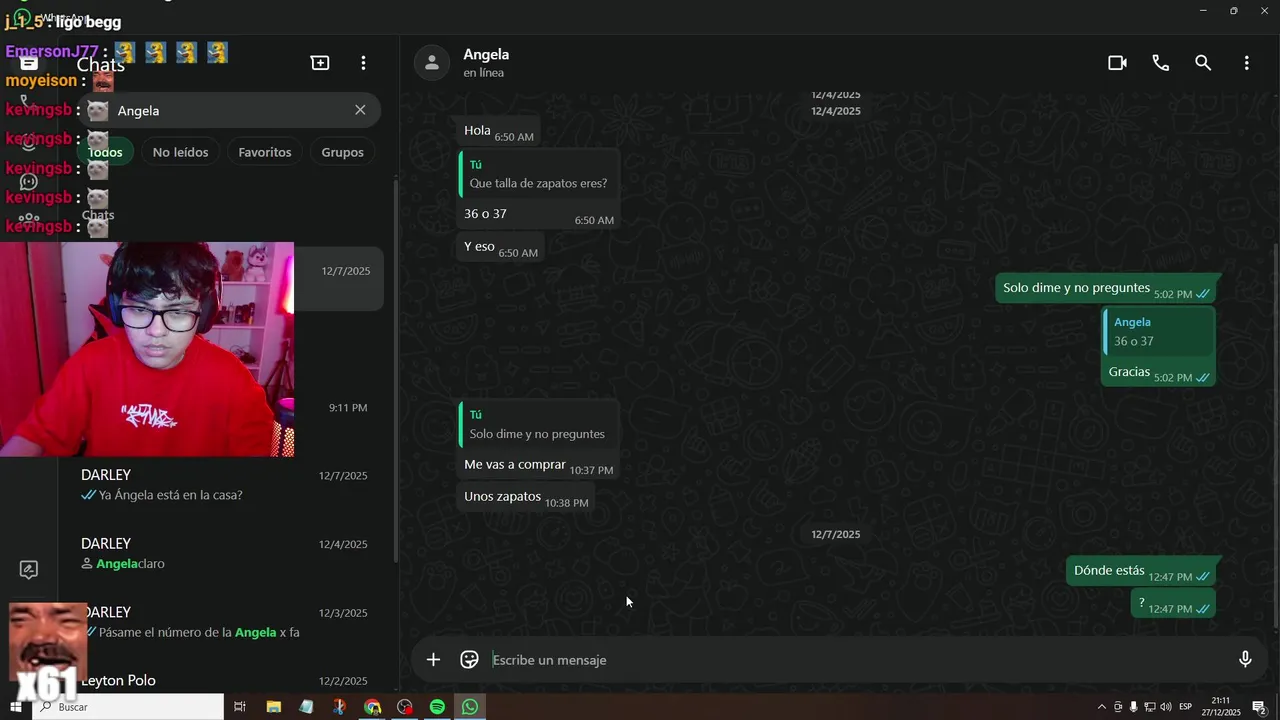Open the Windows notification center

1260,707
